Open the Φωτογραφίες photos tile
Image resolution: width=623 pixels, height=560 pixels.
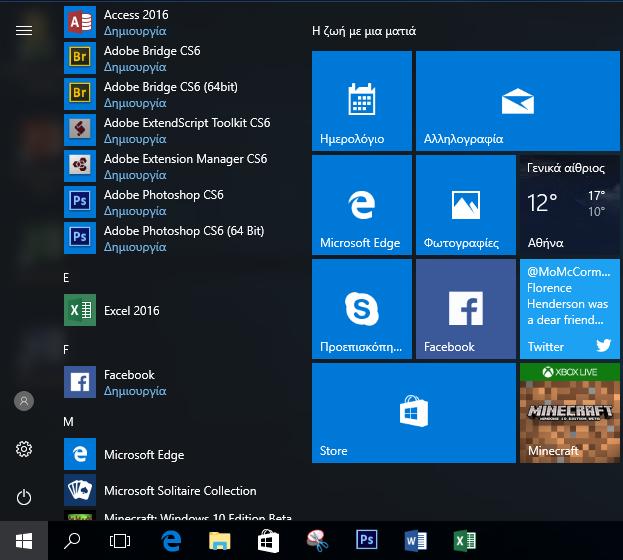tap(466, 205)
